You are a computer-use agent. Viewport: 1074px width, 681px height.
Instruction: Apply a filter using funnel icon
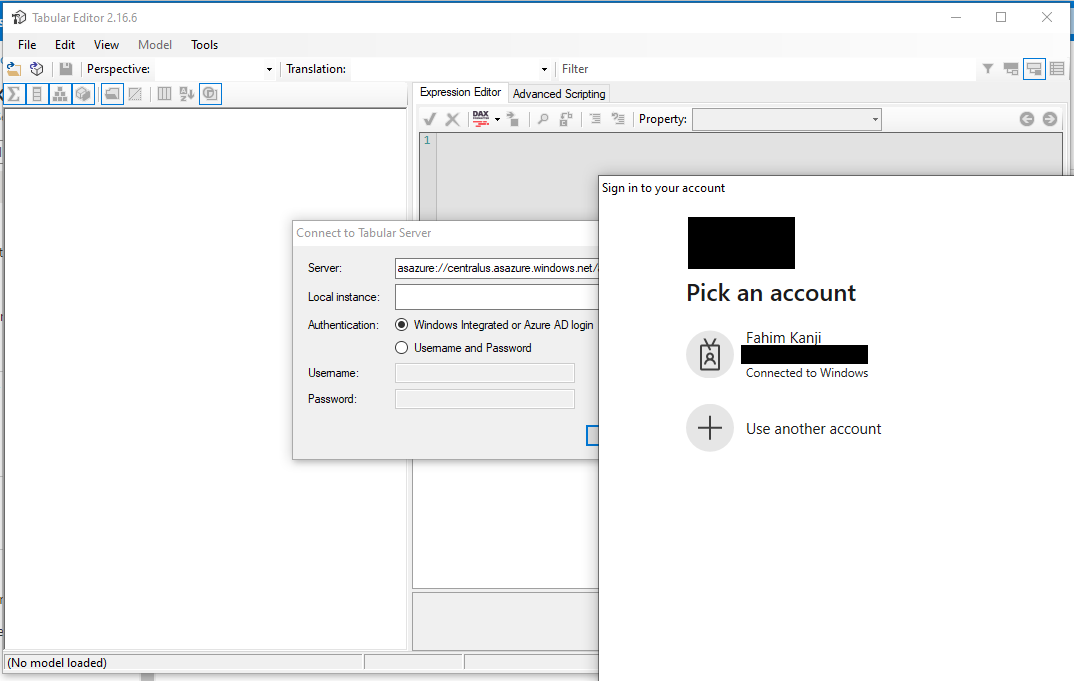(987, 68)
